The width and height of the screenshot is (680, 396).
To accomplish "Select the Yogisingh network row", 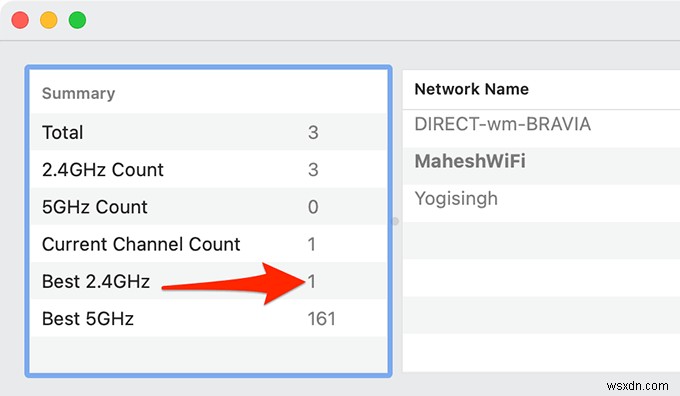I will click(x=541, y=203).
